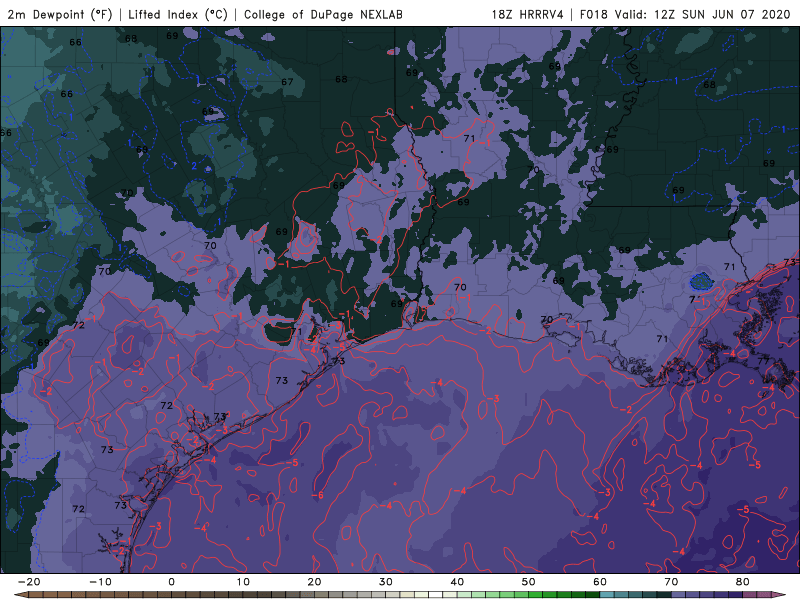The width and height of the screenshot is (800, 600).
Task: Click the "-10" colorbar tick label
Action: point(100,582)
